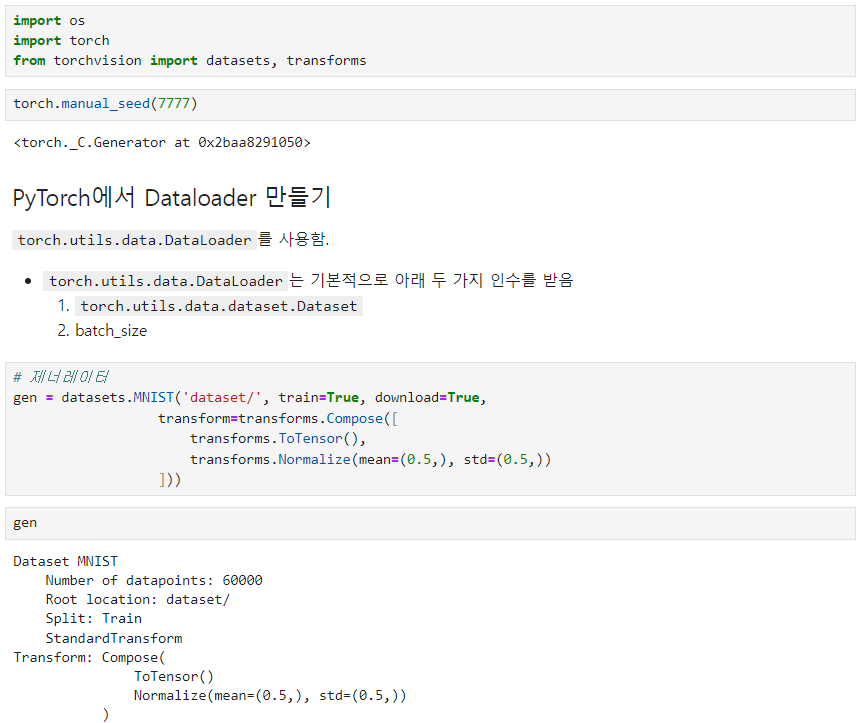Click the 'Split: Train' output line
Image resolution: width=862 pixels, height=723 pixels.
click(x=93, y=619)
